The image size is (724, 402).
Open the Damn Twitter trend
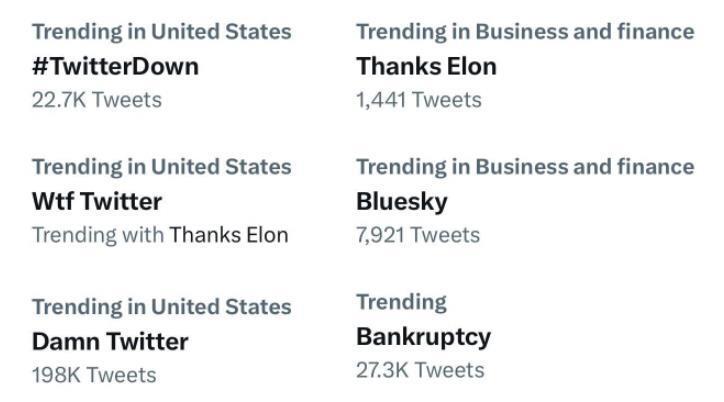pos(110,342)
